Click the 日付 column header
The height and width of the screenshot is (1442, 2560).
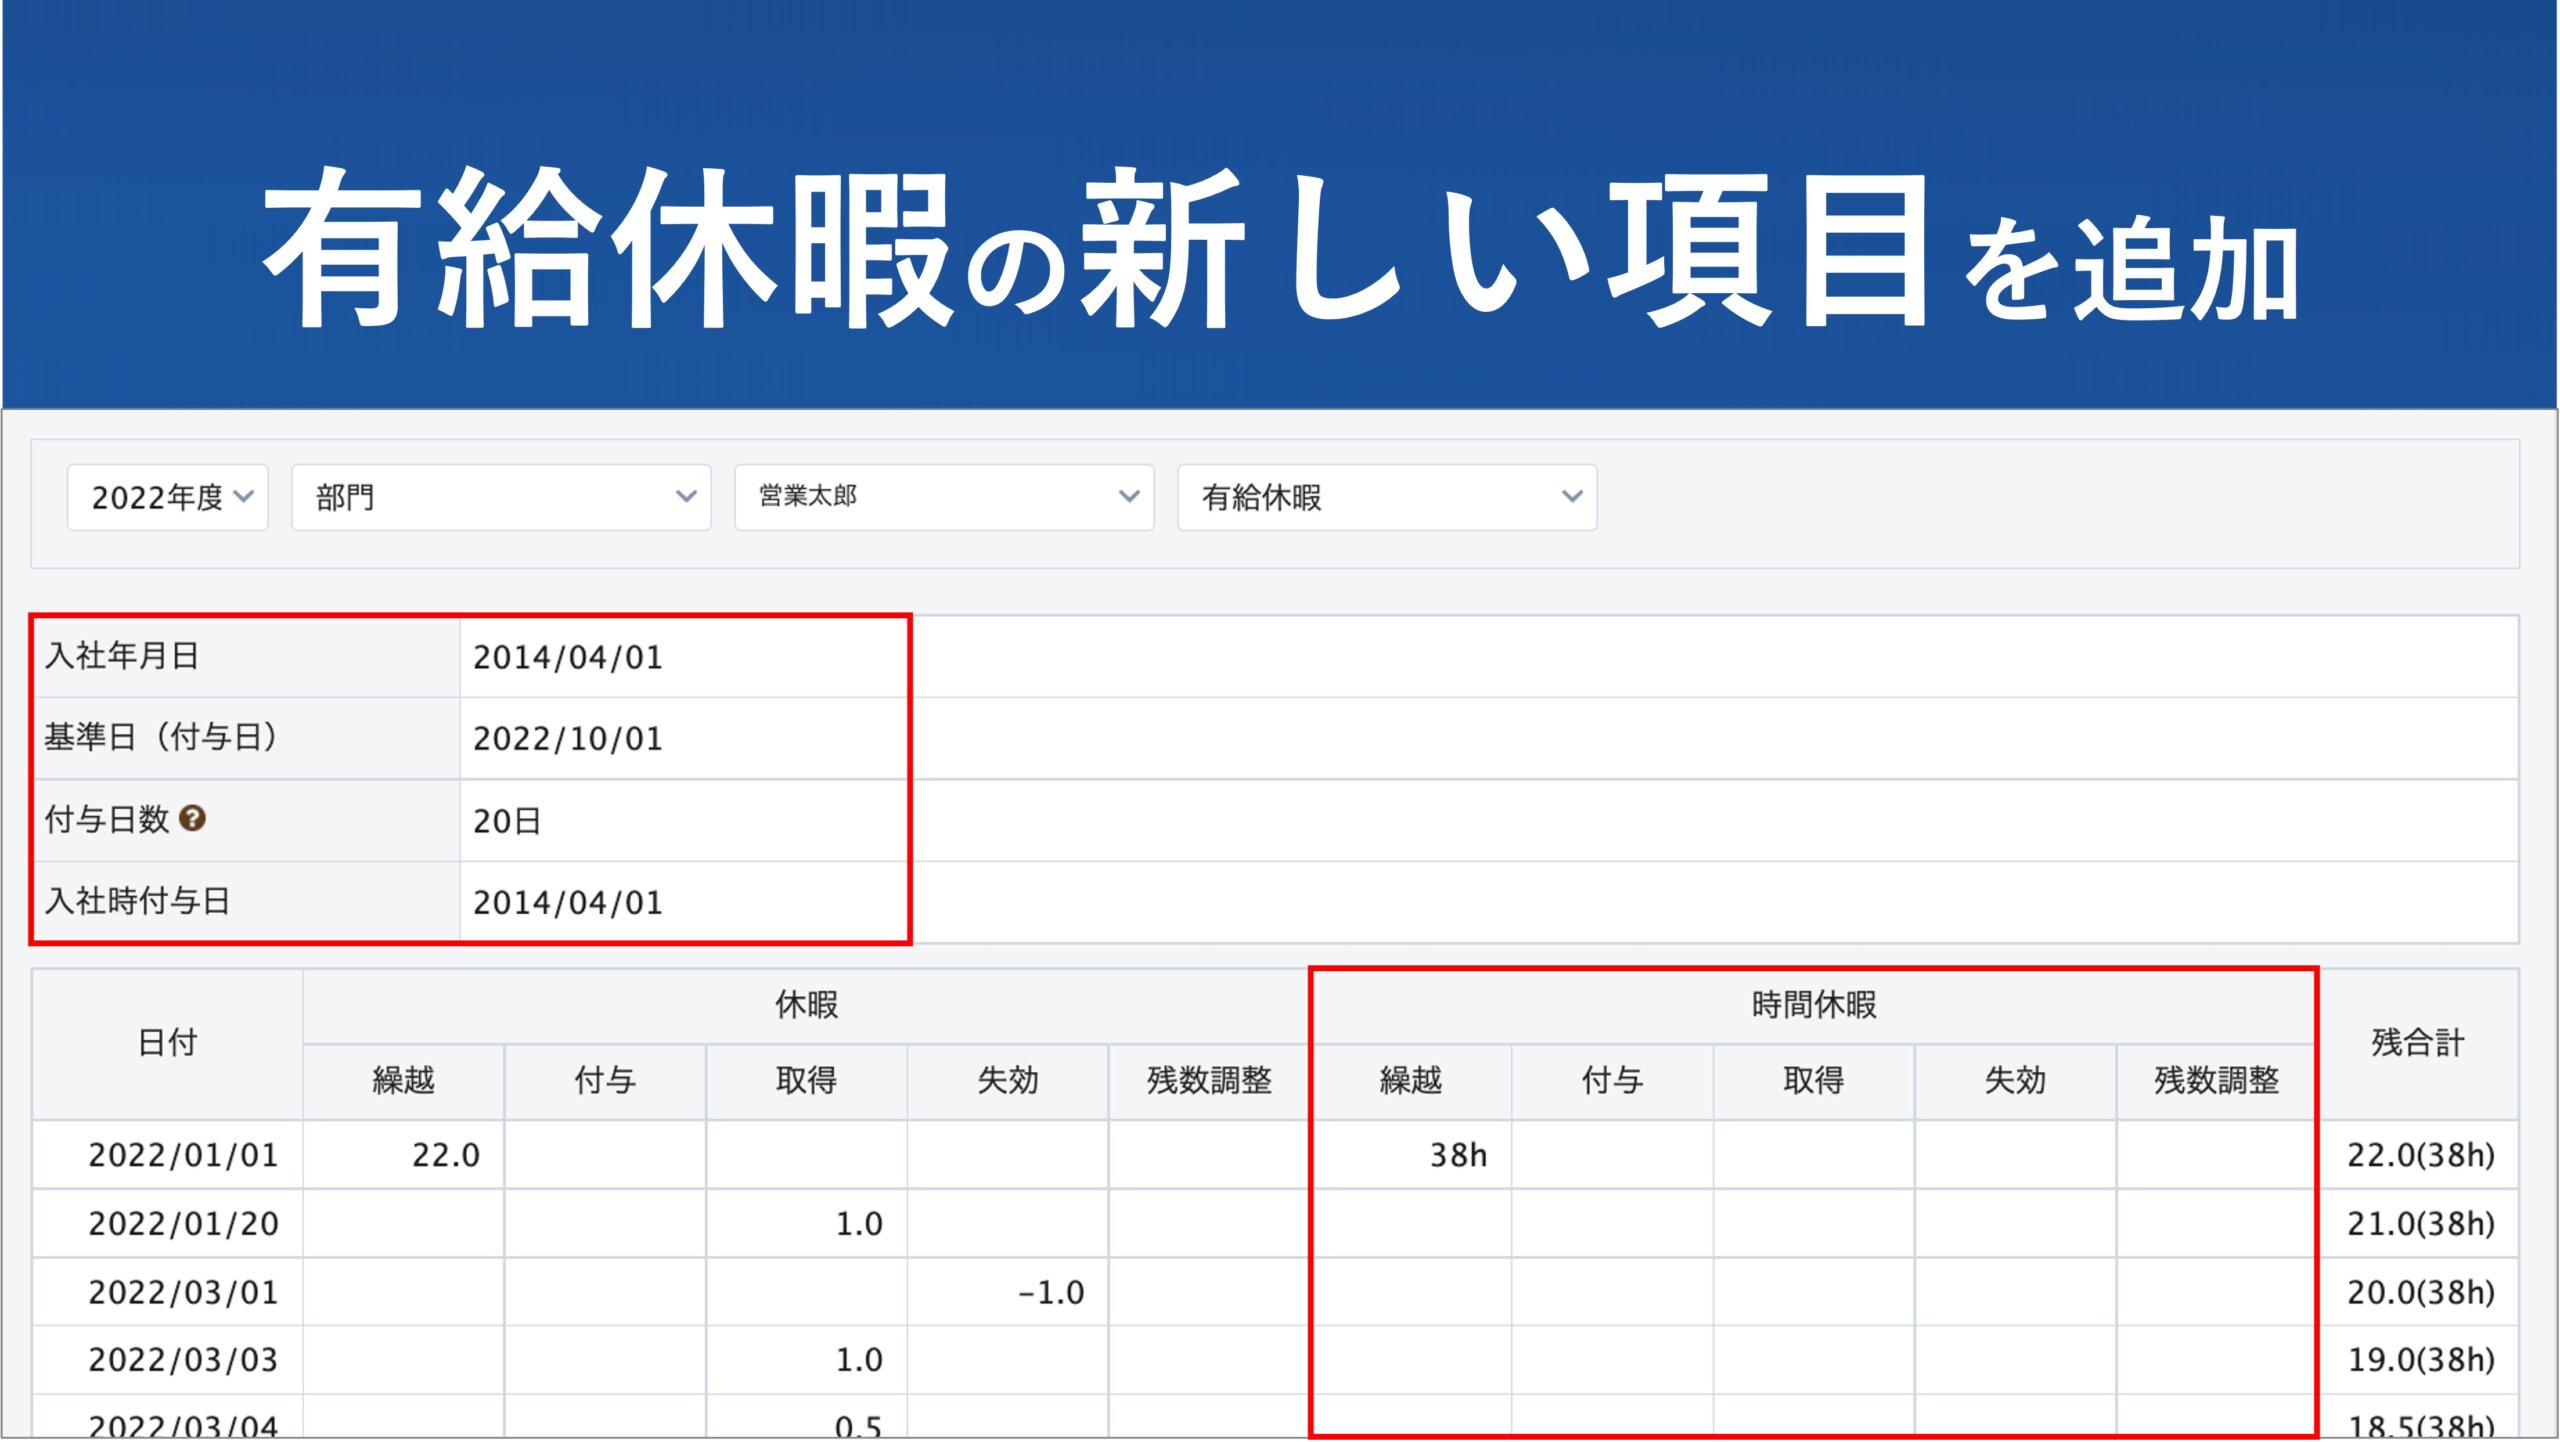[167, 1043]
